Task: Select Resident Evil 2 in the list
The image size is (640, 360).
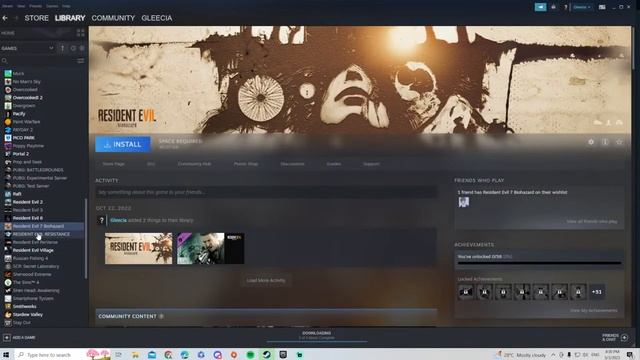Action: click(27, 202)
